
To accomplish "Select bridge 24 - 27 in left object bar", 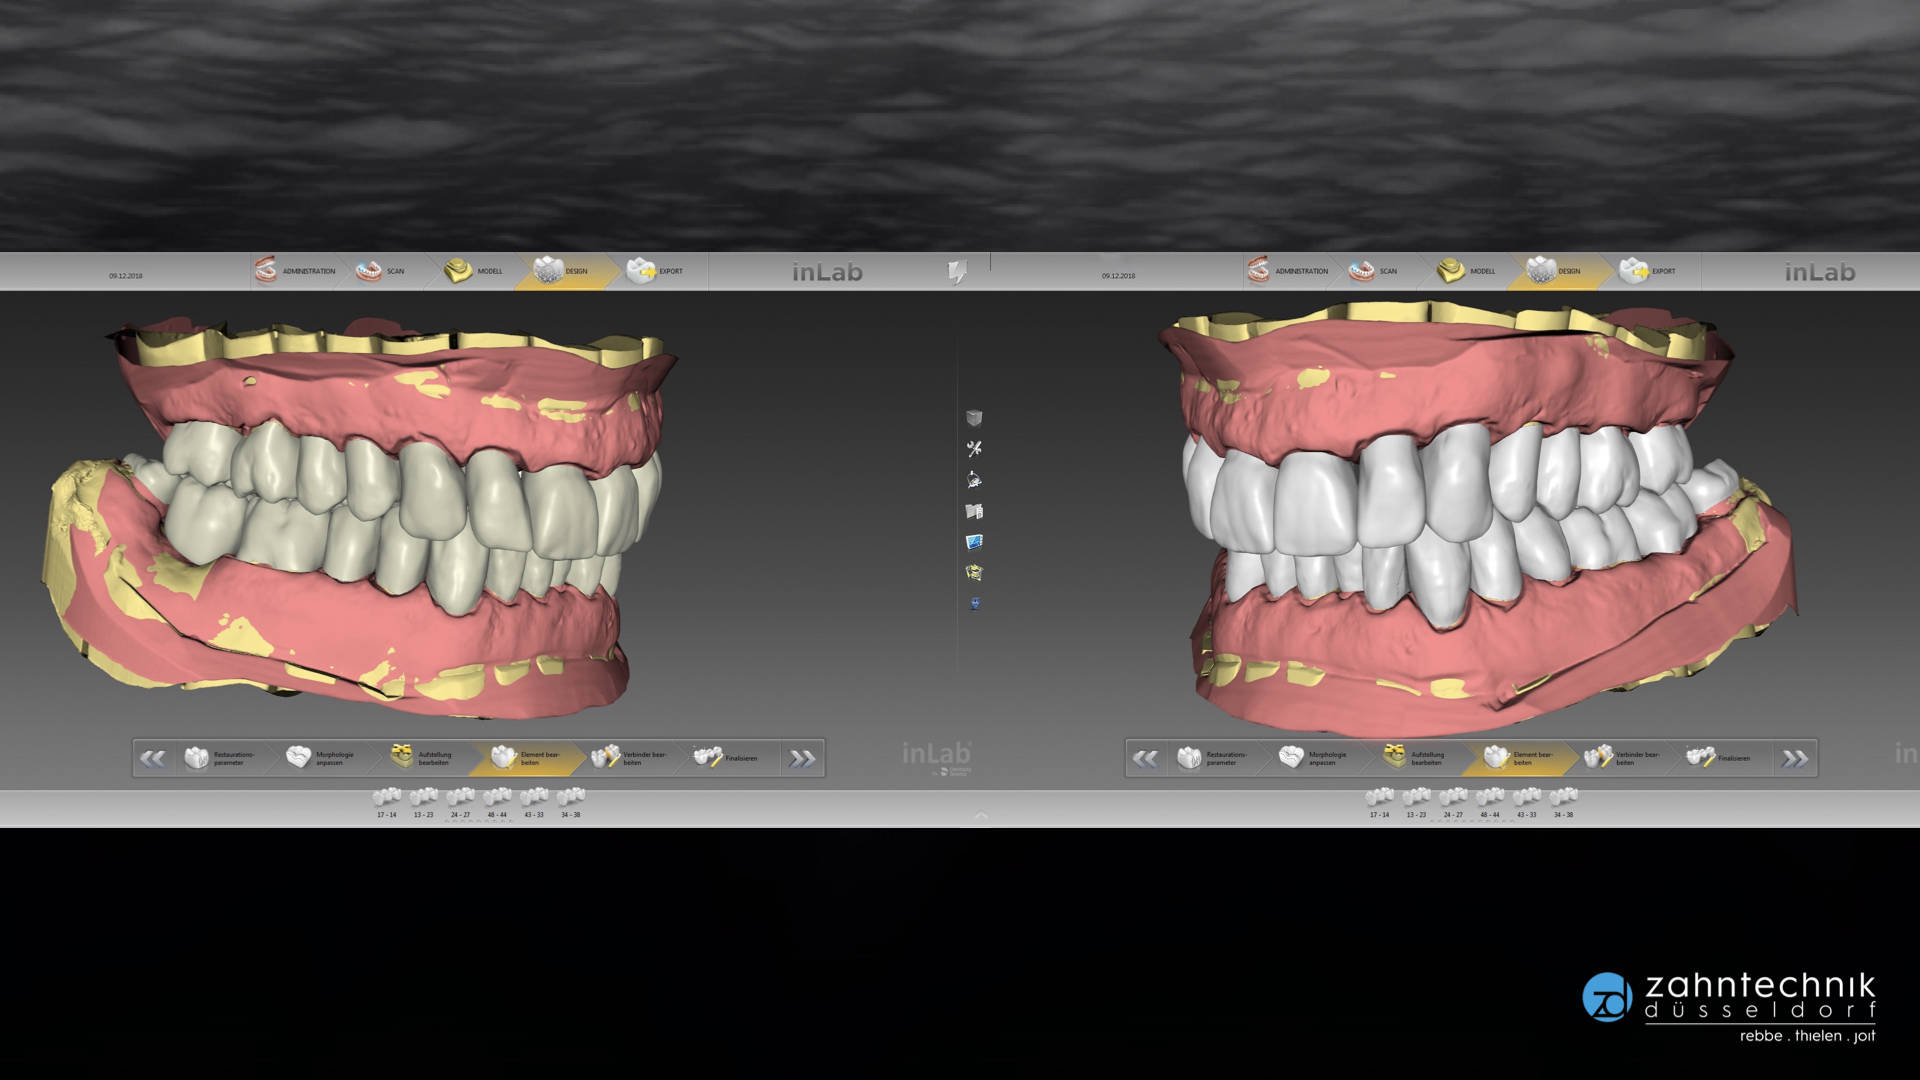I will 460,803.
